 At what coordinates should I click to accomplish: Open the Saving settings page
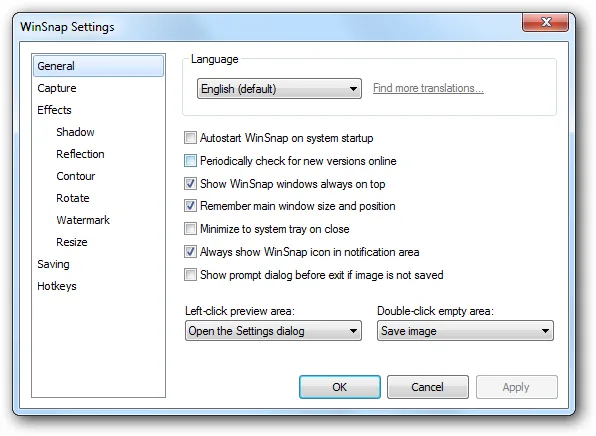pyautogui.click(x=53, y=264)
